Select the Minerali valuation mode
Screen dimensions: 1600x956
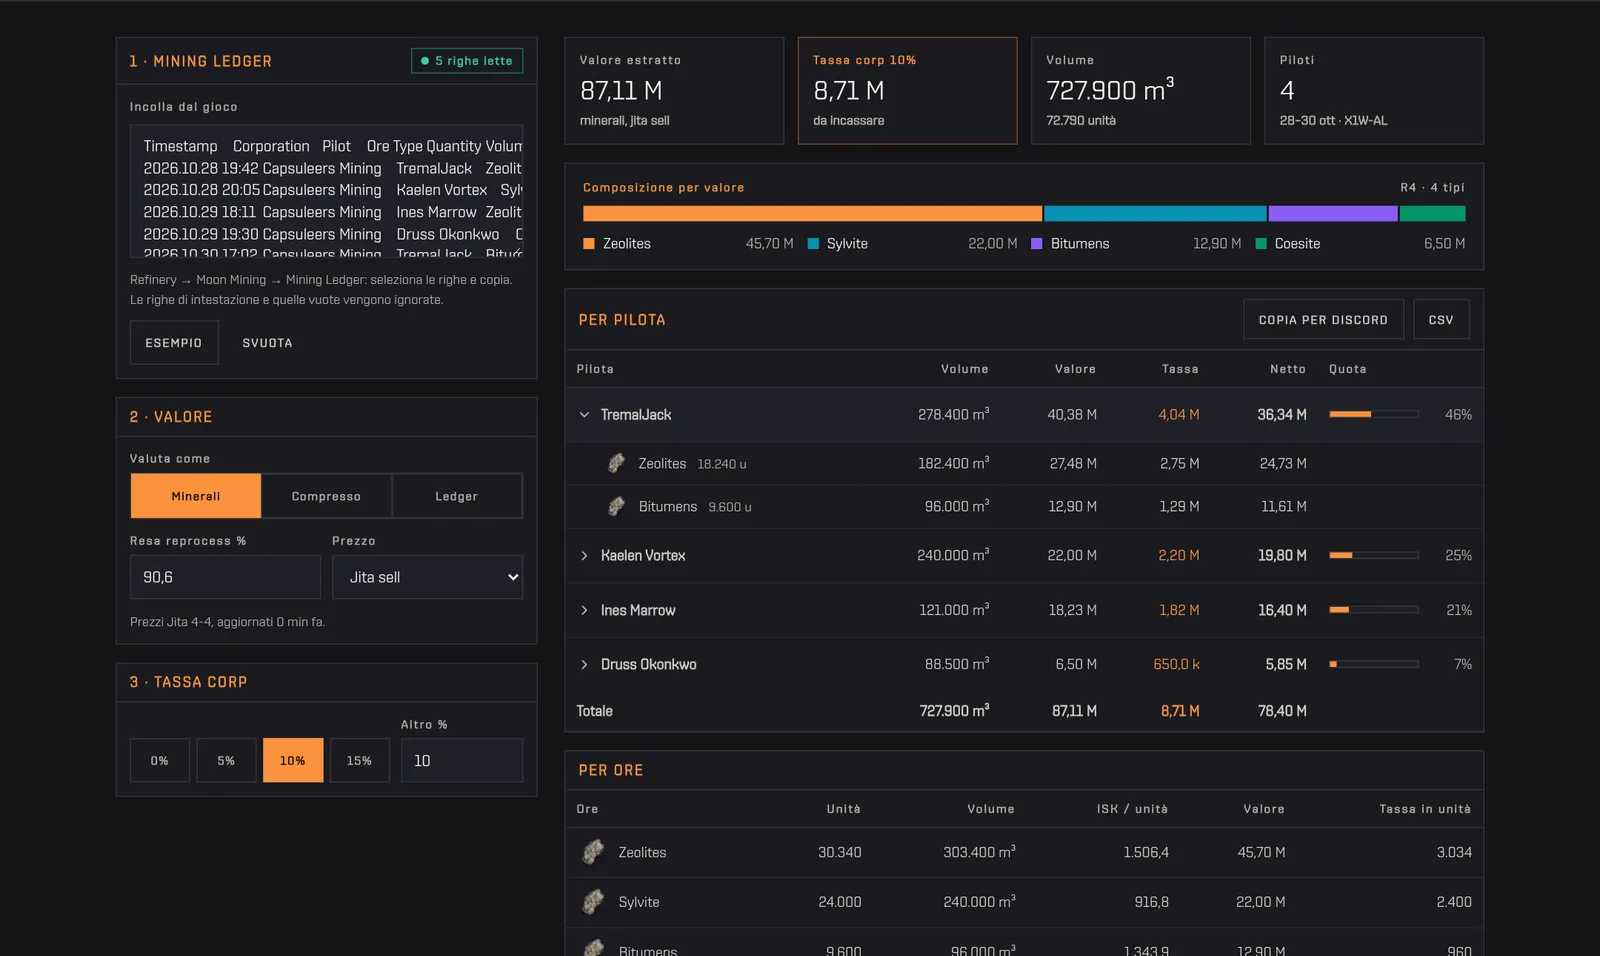(196, 496)
